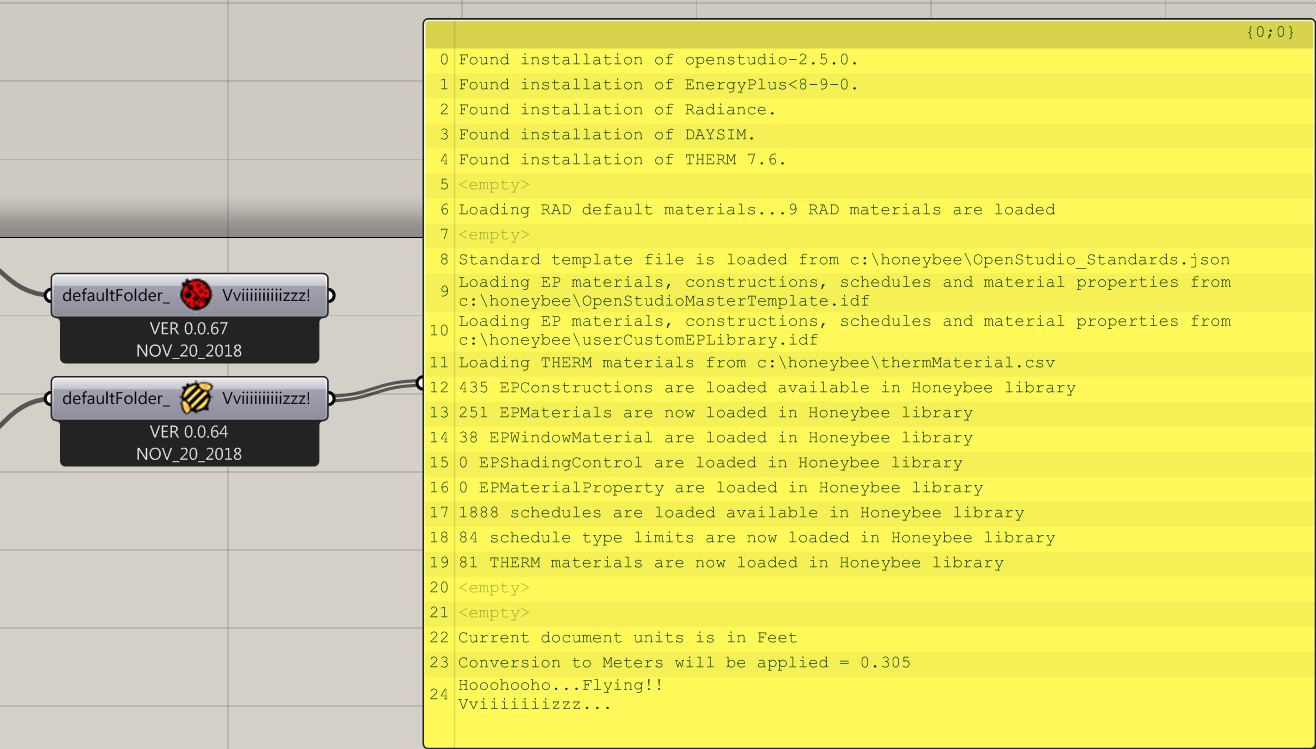Select the wire connecting Honeybee to the panel
This screenshot has width=1316, height=749.
pos(378,386)
